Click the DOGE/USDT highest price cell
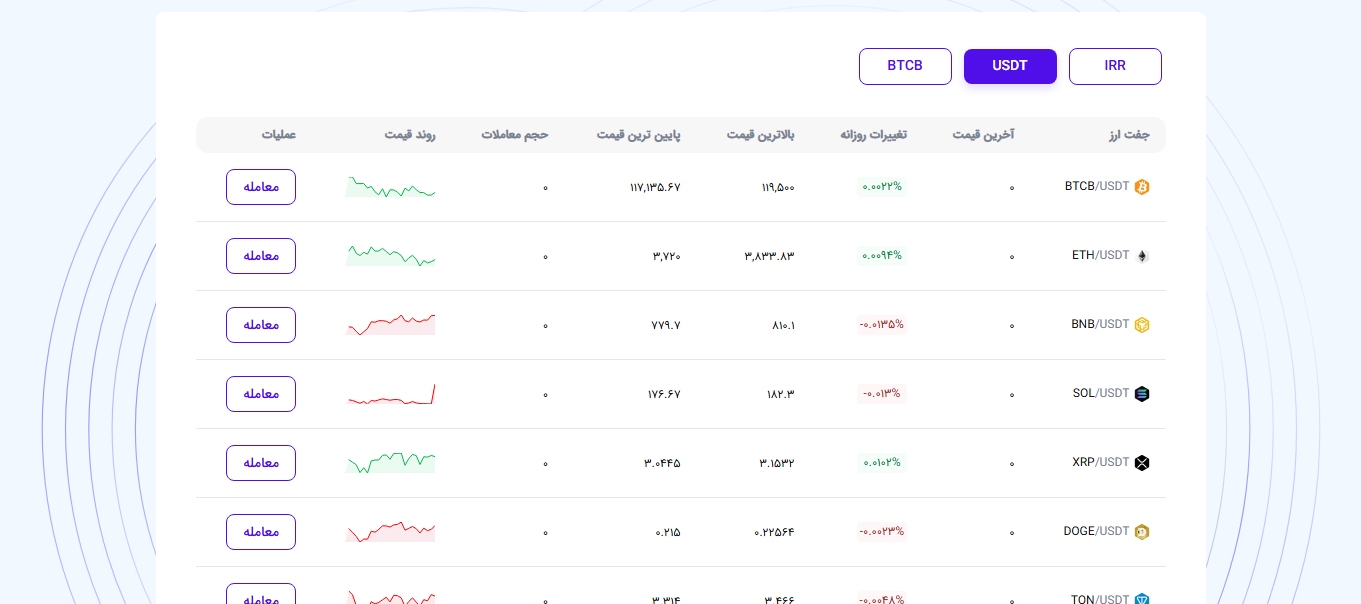Image resolution: width=1361 pixels, height=604 pixels. [774, 532]
